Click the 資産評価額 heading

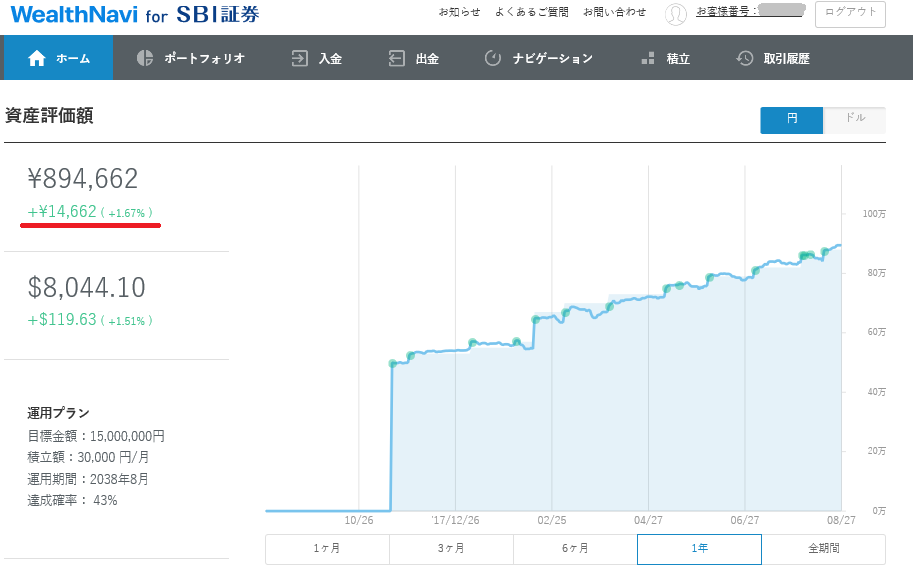coord(49,115)
